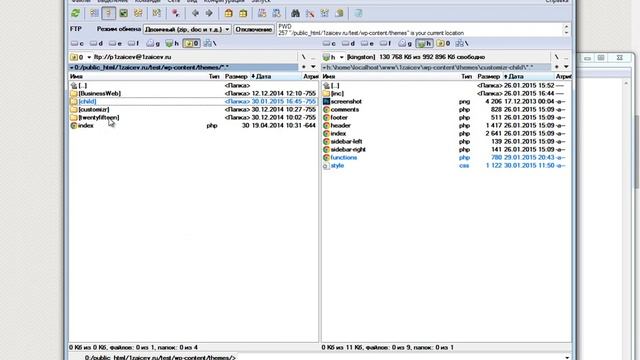The height and width of the screenshot is (360, 640).
Task: Refresh the source panel with the green arrows icon
Action: (76, 13)
